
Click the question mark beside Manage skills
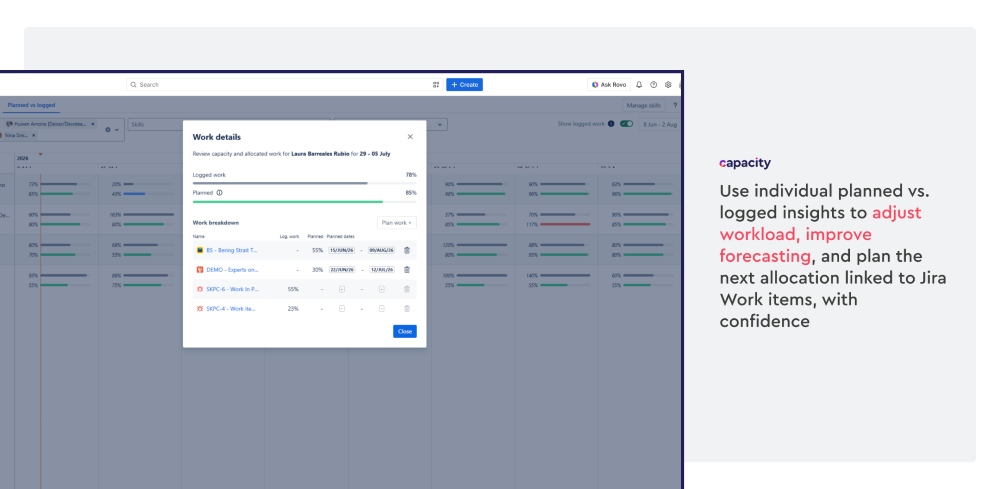(675, 106)
